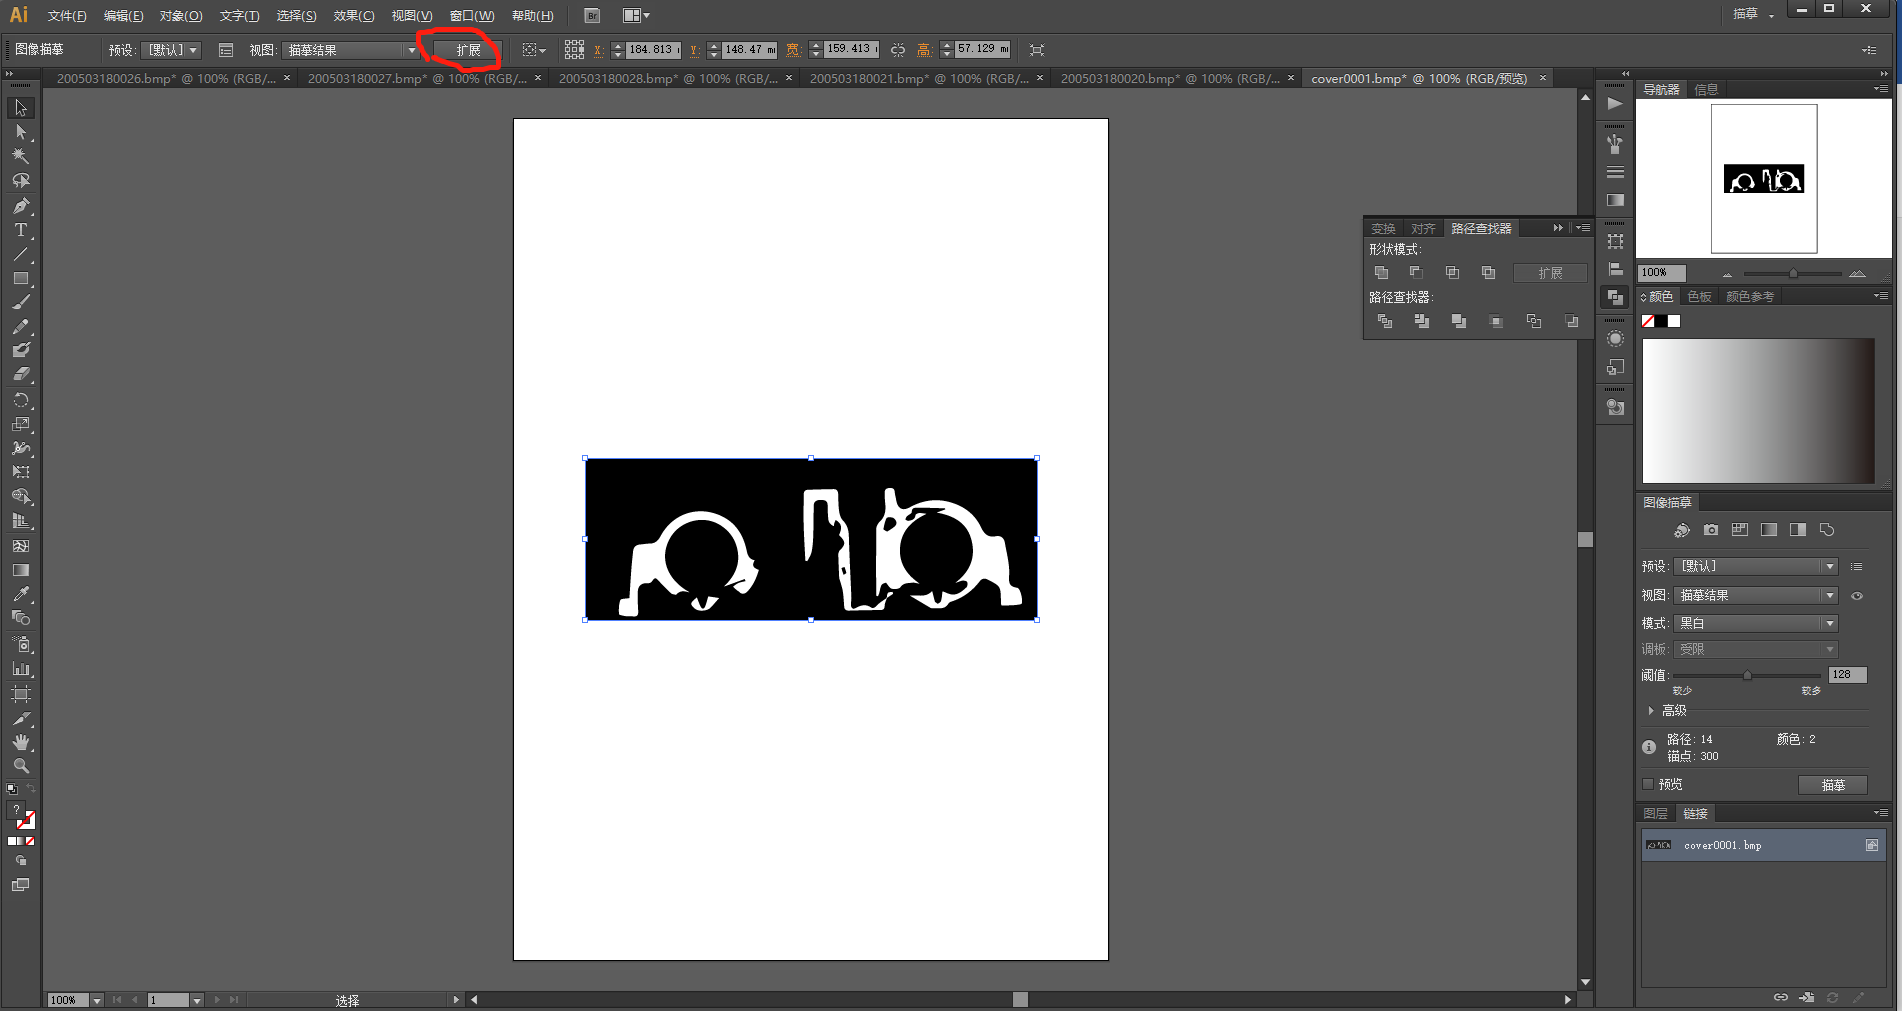This screenshot has width=1902, height=1011.
Task: Click the 阈值 threshold slider handle
Action: click(1747, 675)
